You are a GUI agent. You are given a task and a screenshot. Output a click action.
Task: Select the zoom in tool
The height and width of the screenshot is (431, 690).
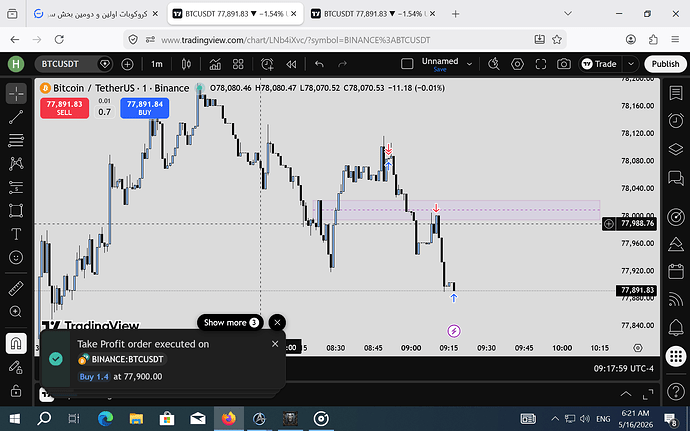[x=16, y=312]
